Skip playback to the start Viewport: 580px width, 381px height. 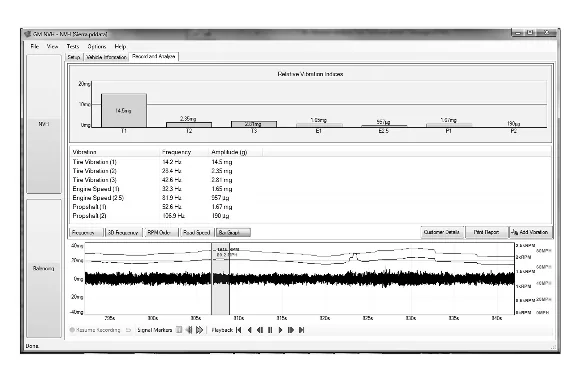click(239, 330)
